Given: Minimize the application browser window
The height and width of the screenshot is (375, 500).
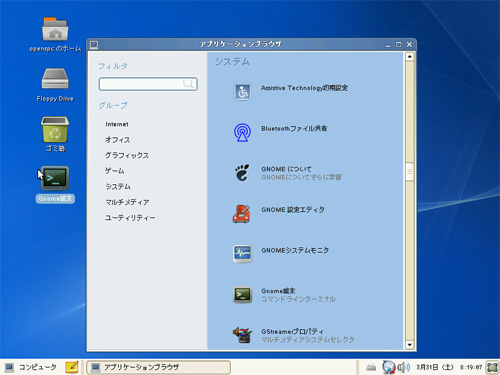Looking at the screenshot, I should coord(388,45).
